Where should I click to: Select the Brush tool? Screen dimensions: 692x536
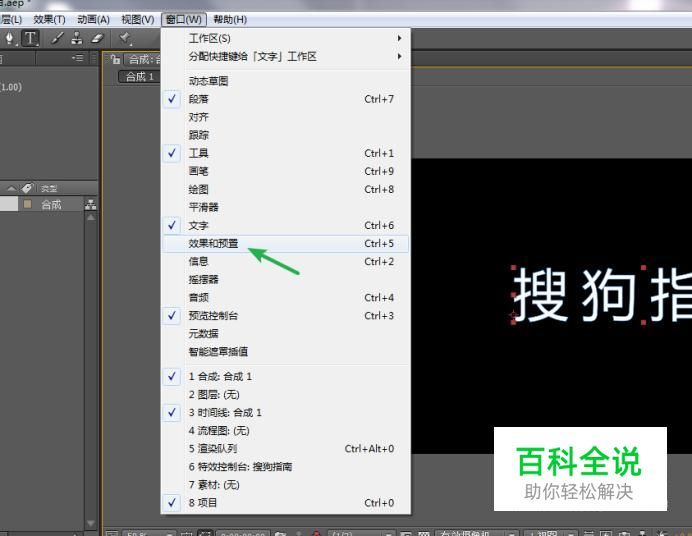[x=57, y=38]
